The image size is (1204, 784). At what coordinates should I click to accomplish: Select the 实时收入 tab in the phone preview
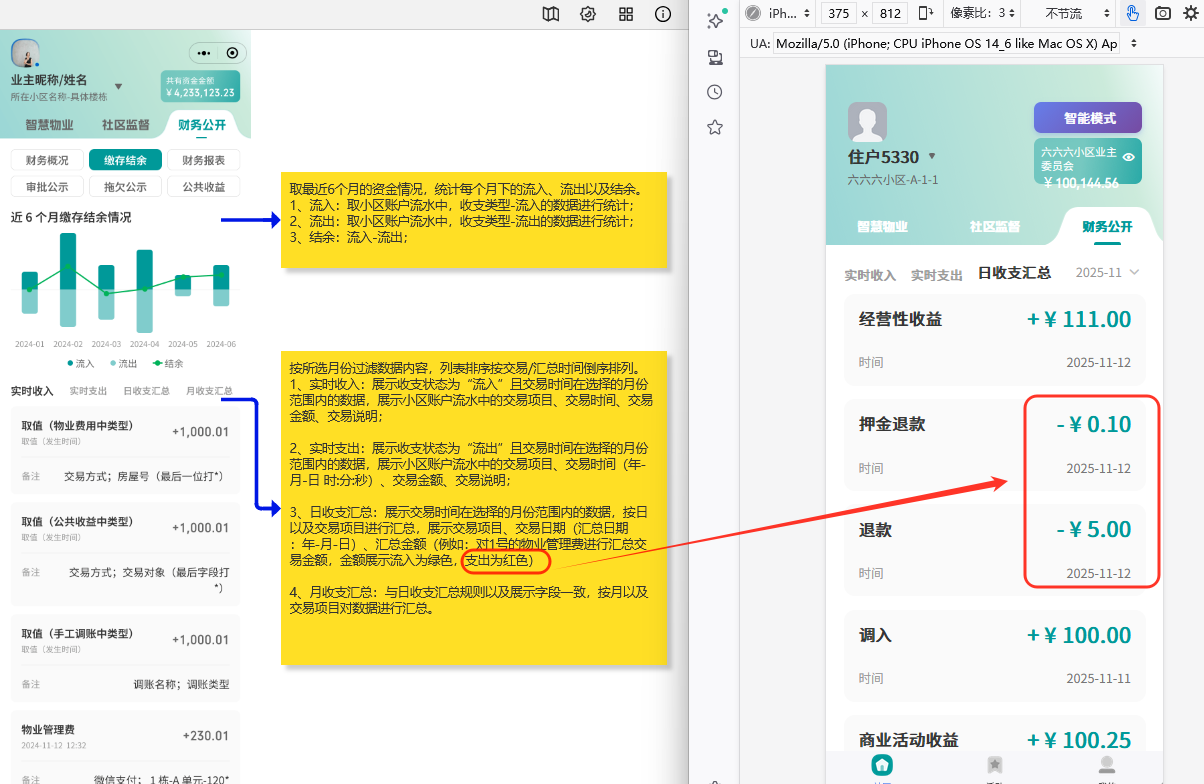pos(870,275)
